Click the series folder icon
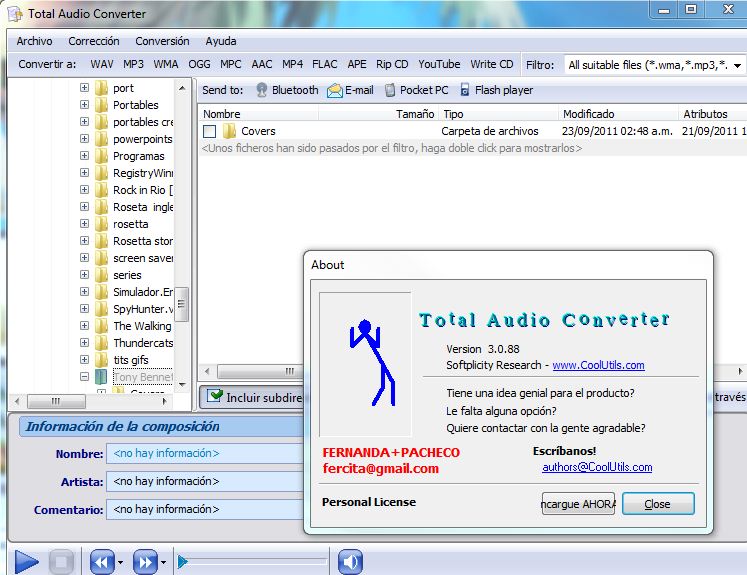Viewport: 747px width, 575px height. (101, 275)
